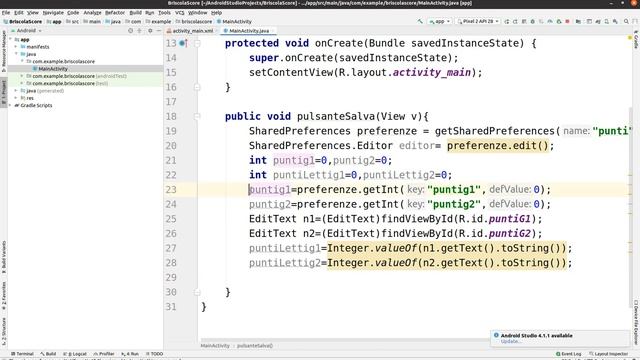Screen dimensions: 640x360
Task: Collapse the com.example.briscolascore package arrow
Action: (22, 62)
